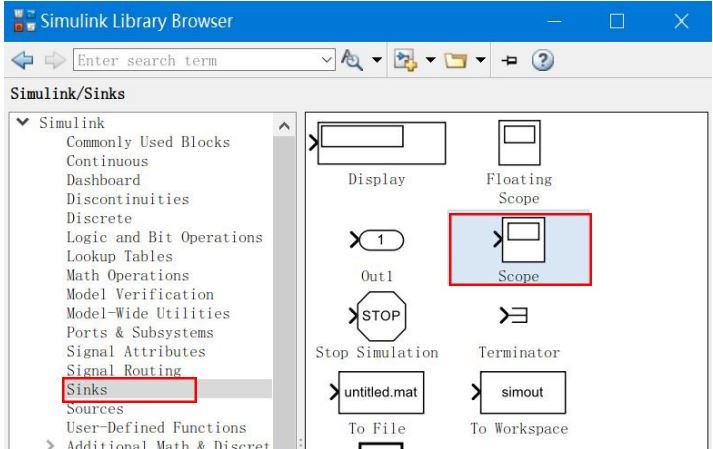Open the new model dropdown arrow
Image resolution: width=713 pixels, height=449 pixels.
(431, 60)
